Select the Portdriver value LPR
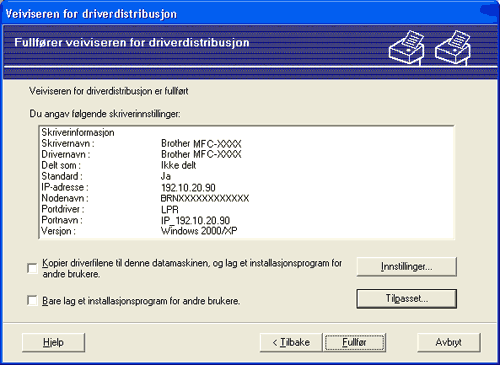 [170, 209]
